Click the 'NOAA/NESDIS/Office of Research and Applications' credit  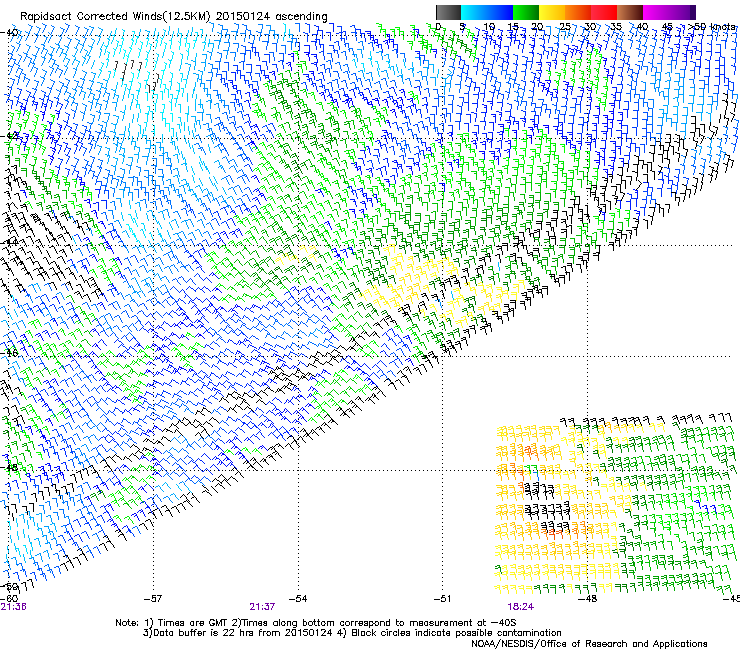click(x=589, y=643)
